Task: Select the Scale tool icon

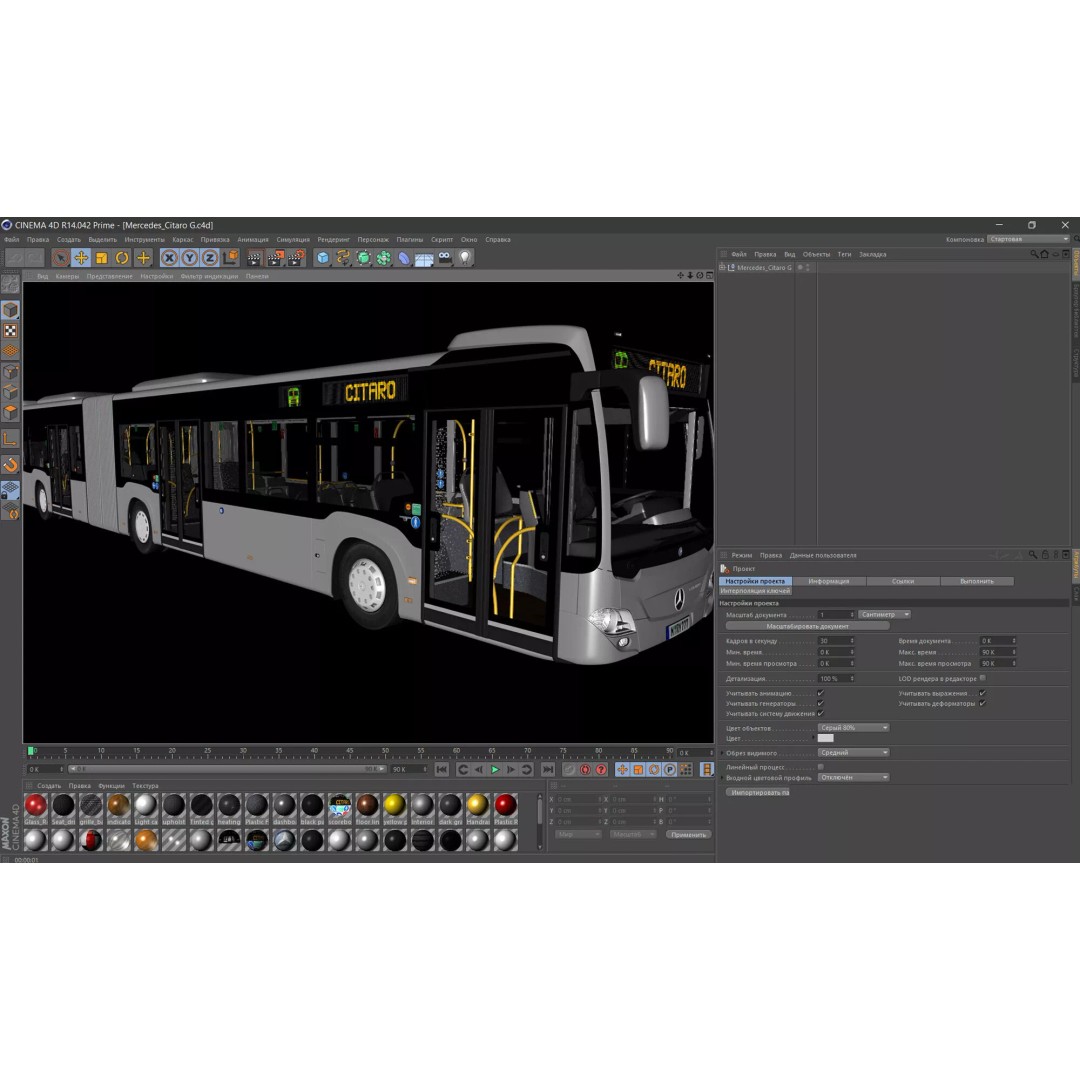Action: click(x=102, y=258)
